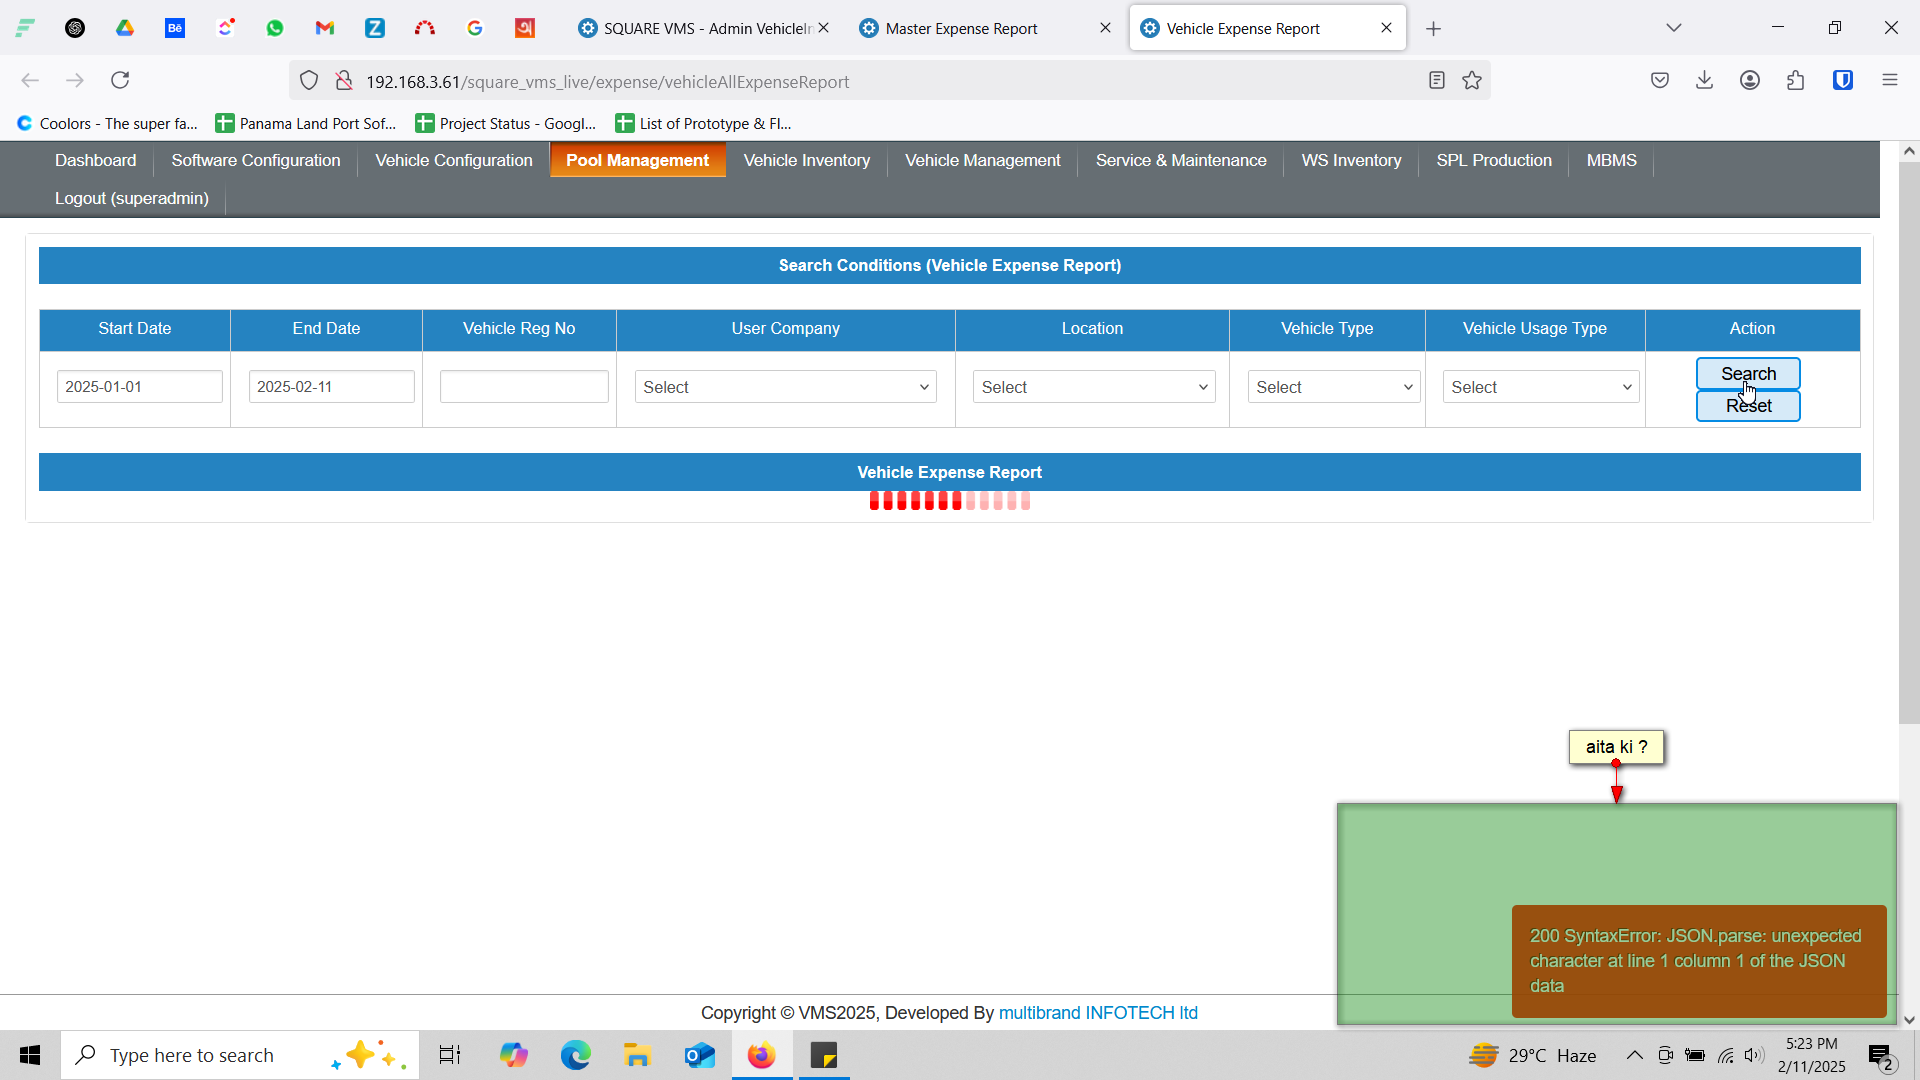
Task: Click the Start Date input field
Action: [x=139, y=387]
